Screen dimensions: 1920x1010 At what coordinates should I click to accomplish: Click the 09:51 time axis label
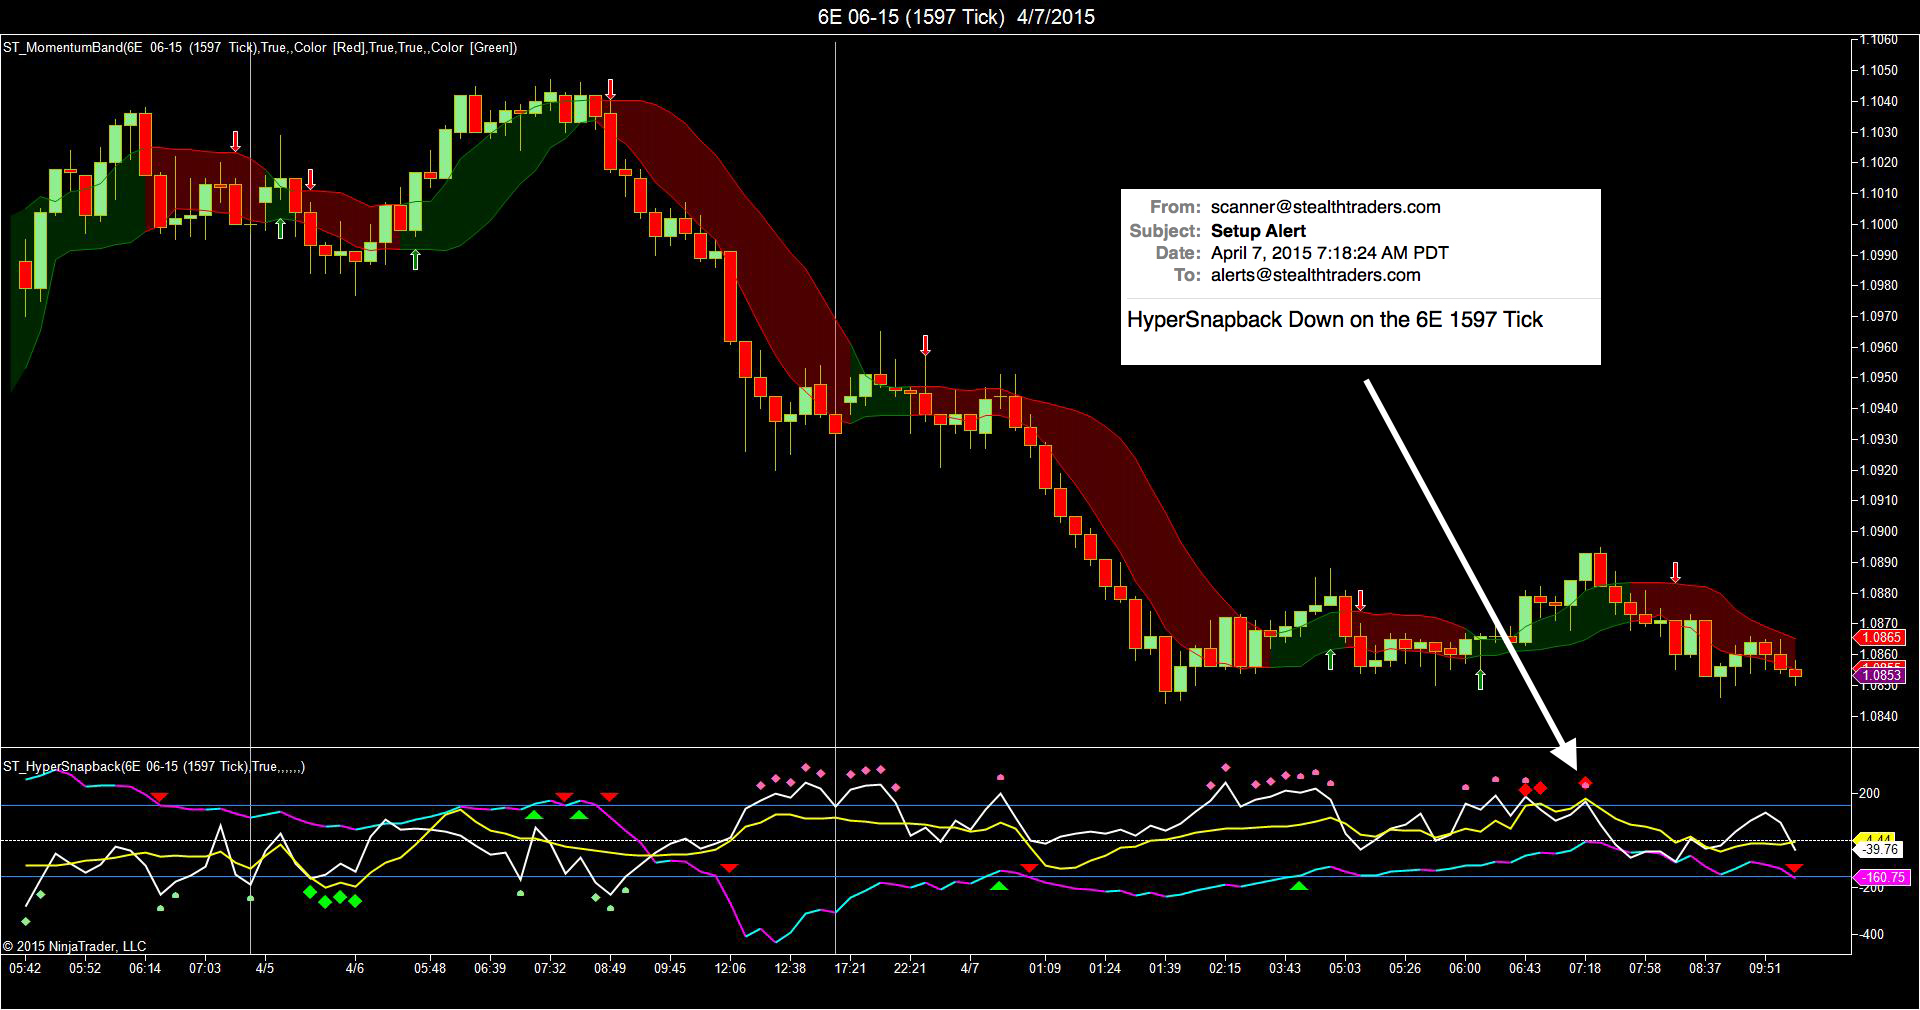point(1765,968)
